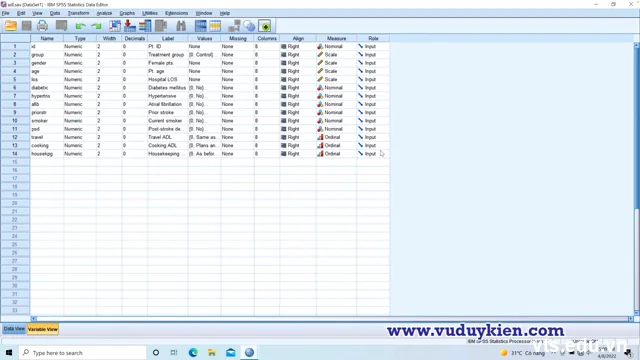Open File Explorer from the taskbar
Viewport: 640px width, 360px height.
pos(212,353)
